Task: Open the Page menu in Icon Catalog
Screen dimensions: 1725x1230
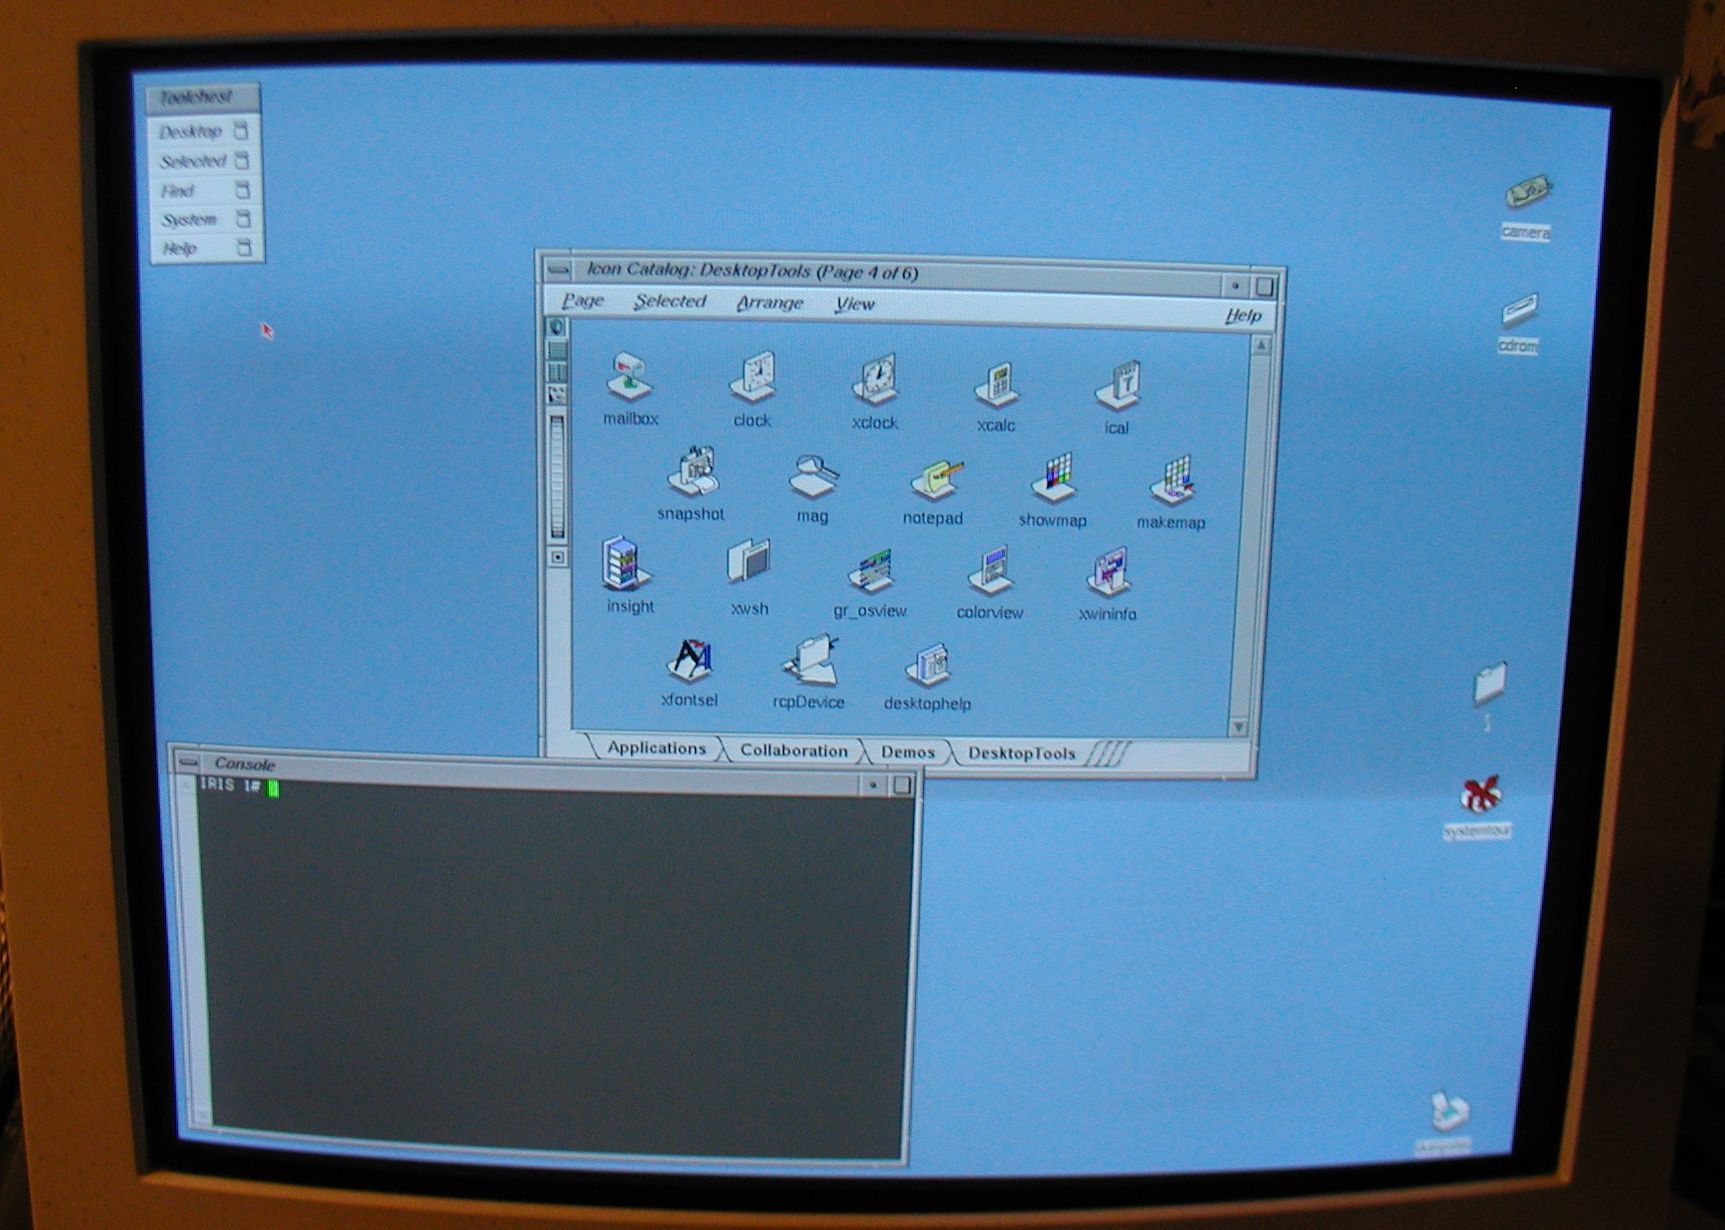Action: click(x=583, y=300)
